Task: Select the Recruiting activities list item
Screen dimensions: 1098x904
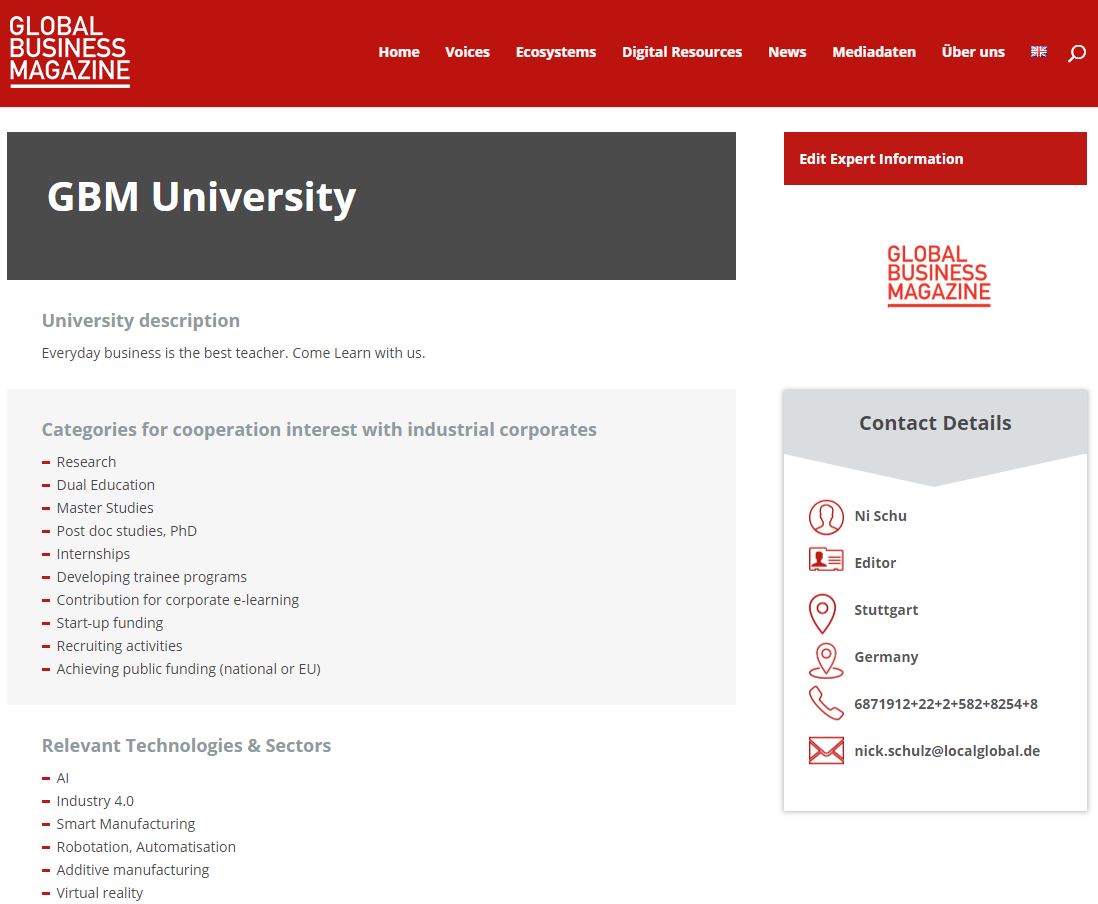Action: pos(119,646)
